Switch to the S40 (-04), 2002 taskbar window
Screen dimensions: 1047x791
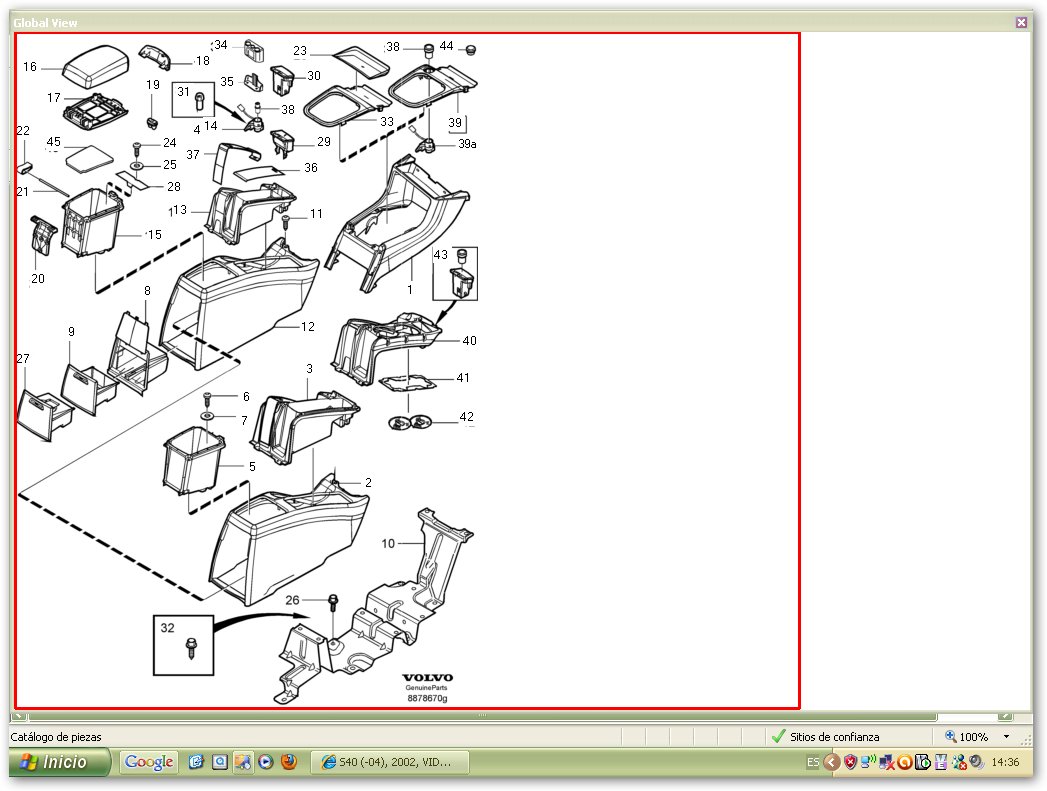[391, 762]
